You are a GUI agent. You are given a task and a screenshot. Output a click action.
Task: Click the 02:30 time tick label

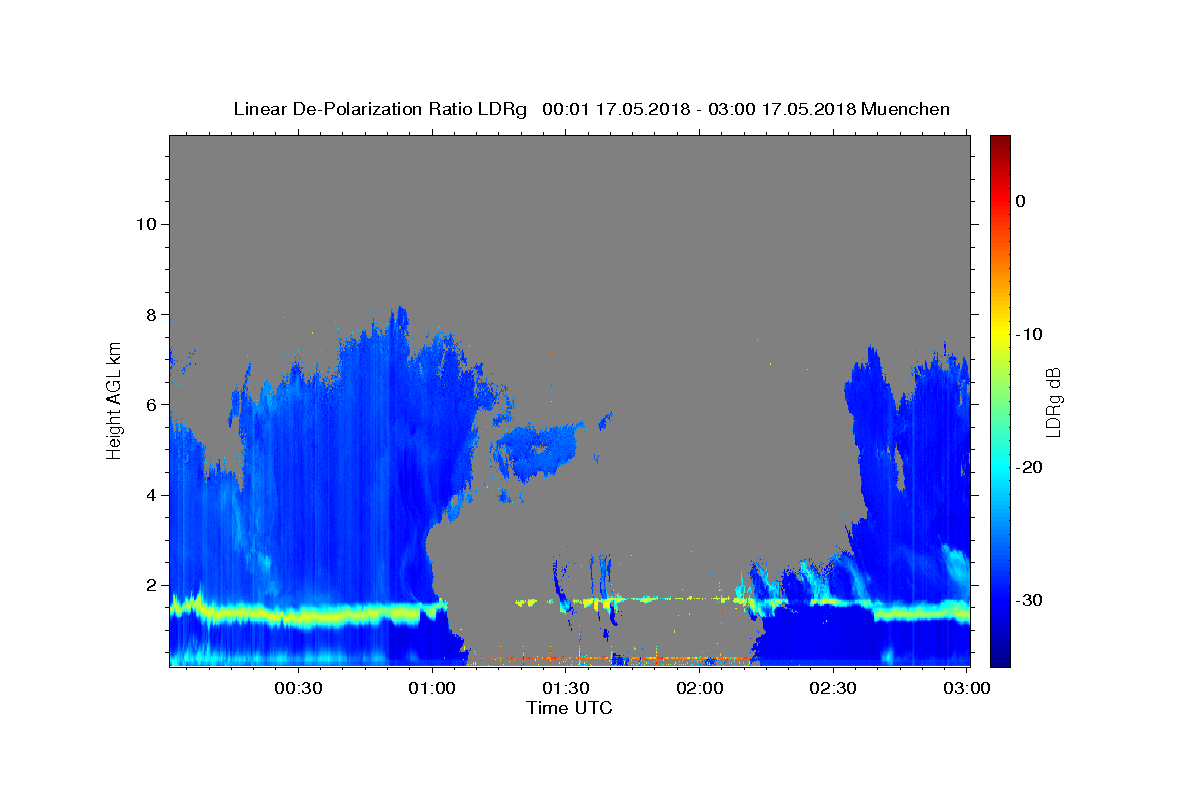pos(833,688)
